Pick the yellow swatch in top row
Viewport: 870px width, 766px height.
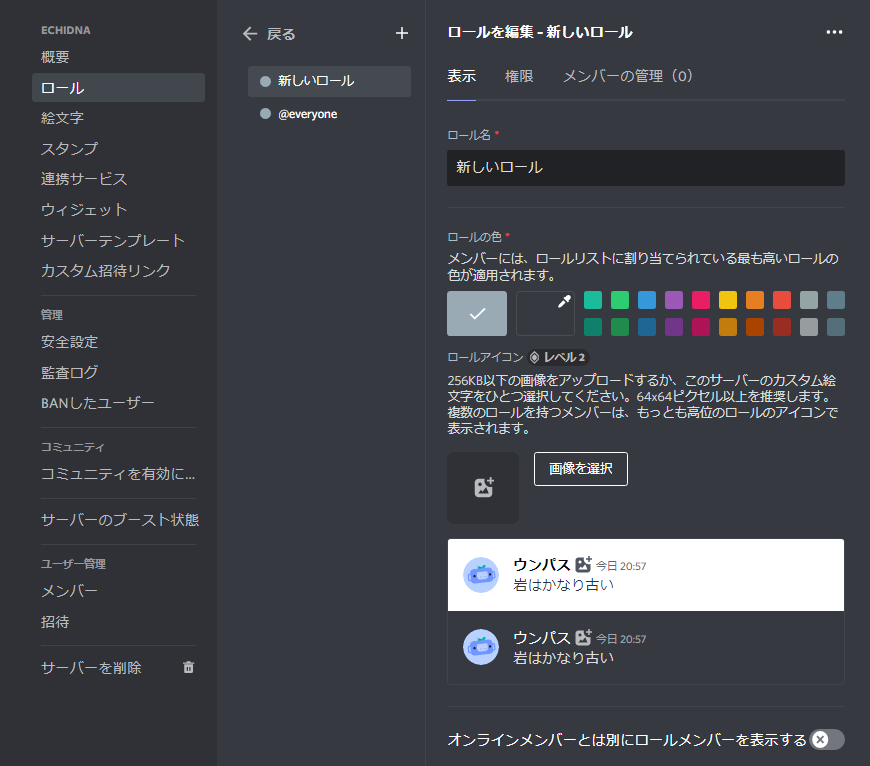728,300
